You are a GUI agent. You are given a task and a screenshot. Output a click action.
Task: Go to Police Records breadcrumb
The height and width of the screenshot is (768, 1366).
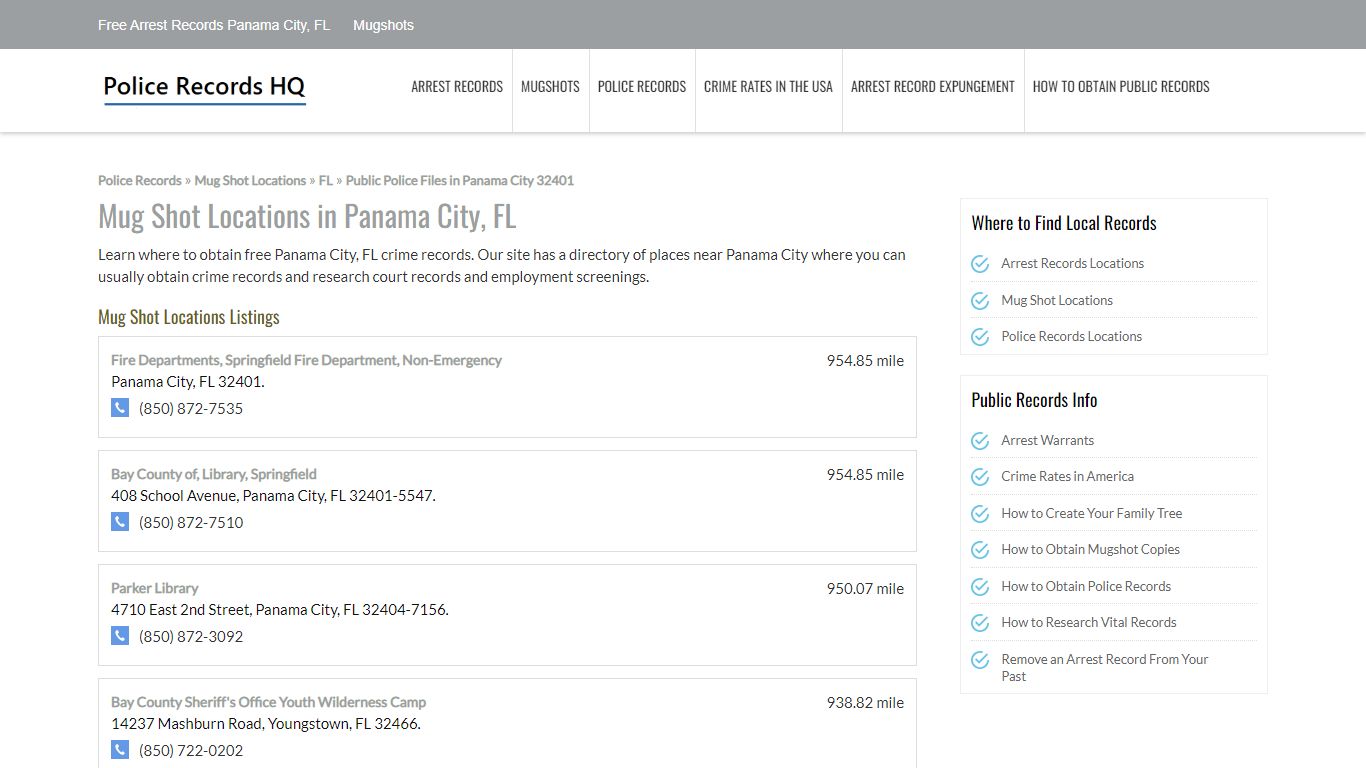coord(140,181)
